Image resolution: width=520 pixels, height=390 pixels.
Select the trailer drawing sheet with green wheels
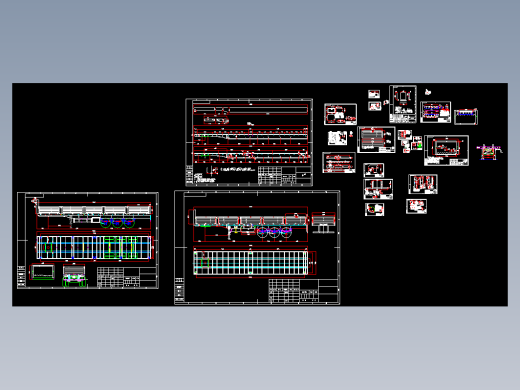(x=88, y=240)
